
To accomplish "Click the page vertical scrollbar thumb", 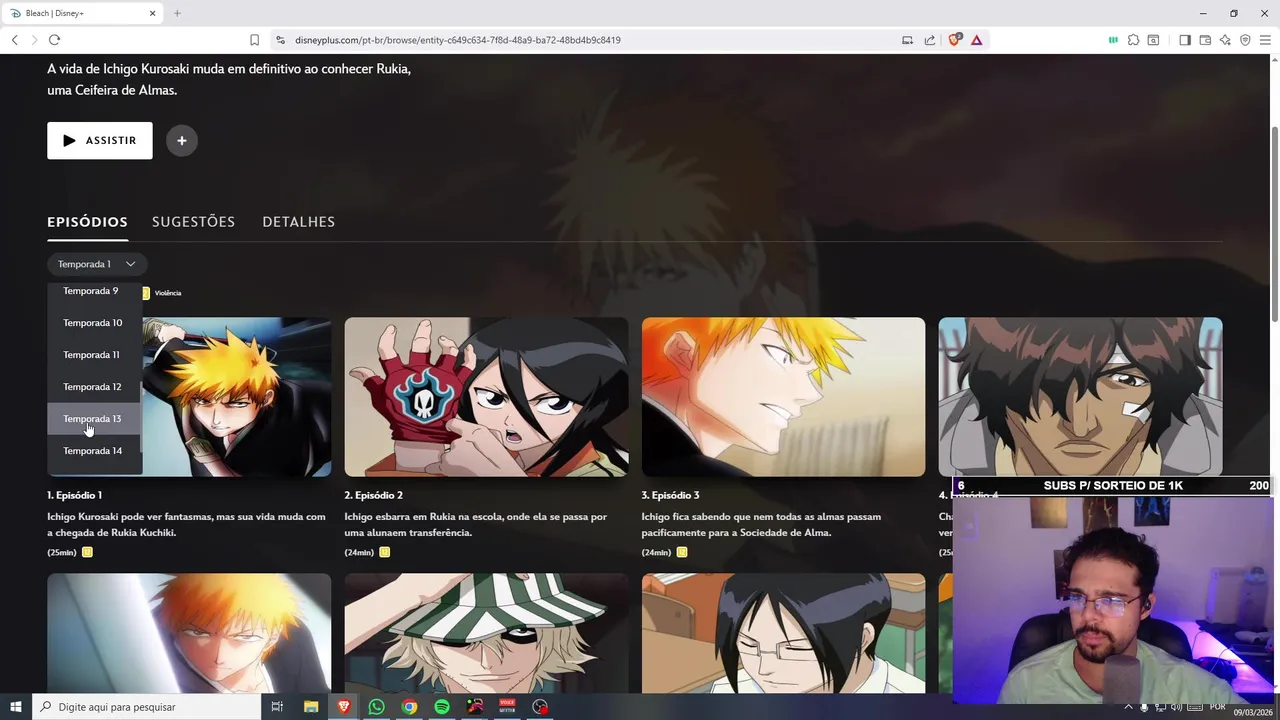I will (1274, 225).
